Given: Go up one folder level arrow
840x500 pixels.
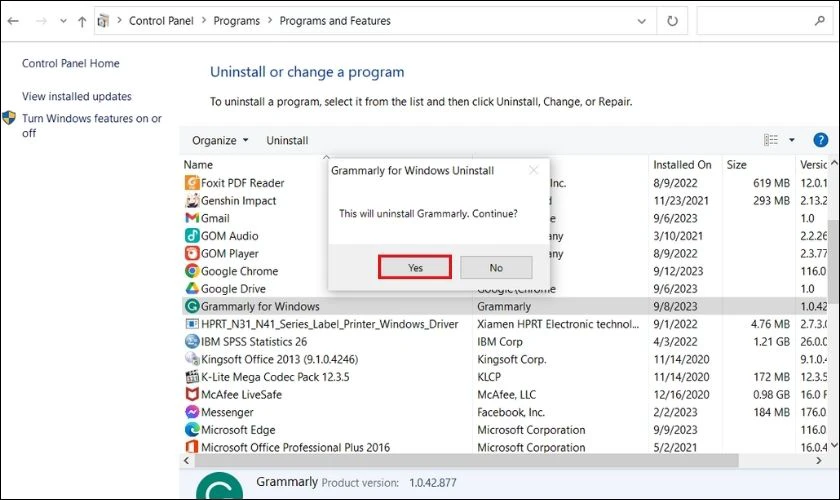Looking at the screenshot, I should click(x=82, y=21).
